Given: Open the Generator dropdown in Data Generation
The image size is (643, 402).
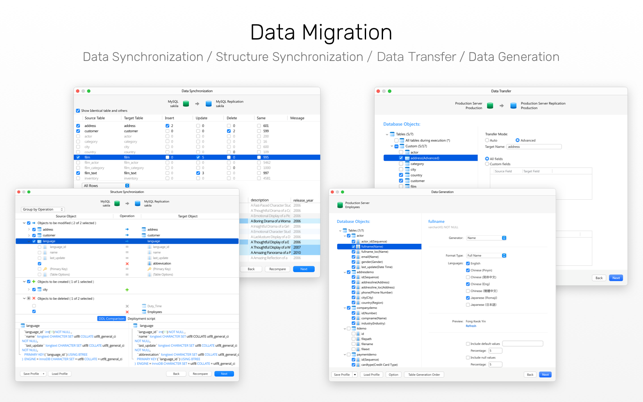Looking at the screenshot, I should [x=486, y=238].
